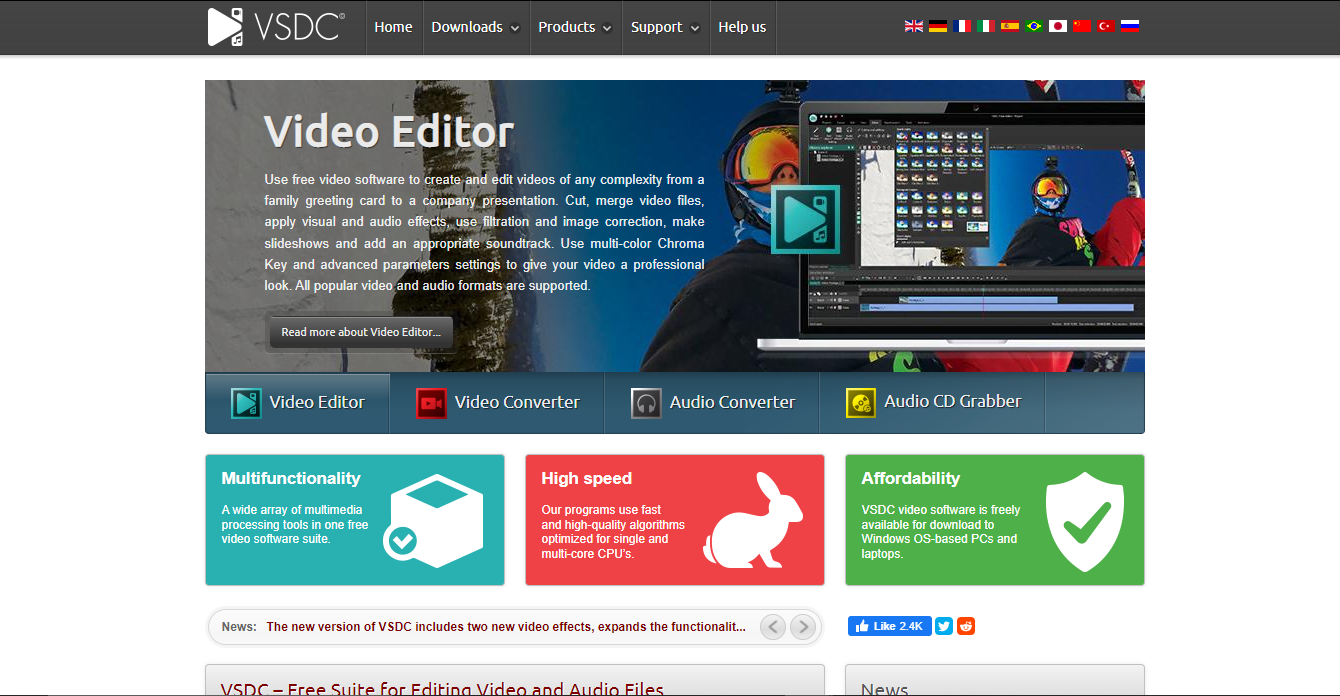Click the Affordability description text
The width and height of the screenshot is (1340, 696).
[941, 531]
